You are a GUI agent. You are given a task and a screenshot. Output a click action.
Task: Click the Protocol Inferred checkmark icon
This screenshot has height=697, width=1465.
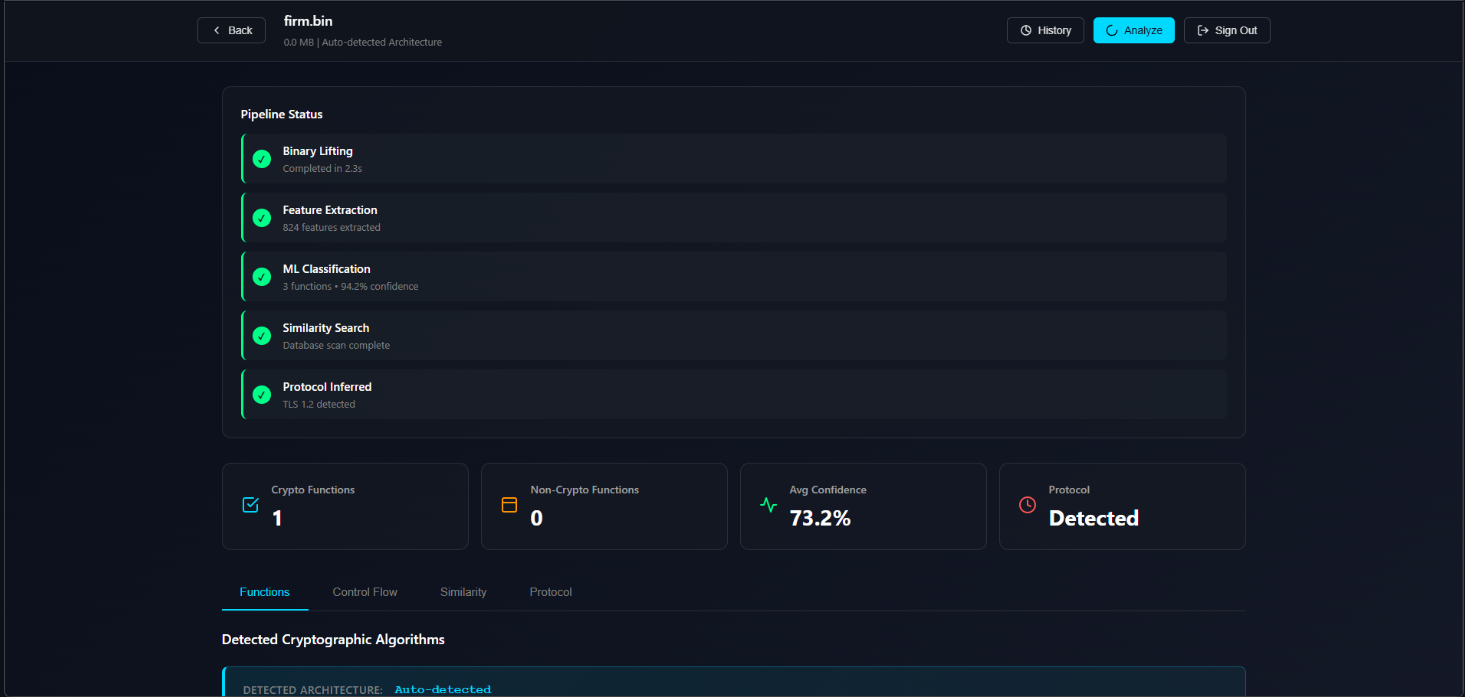[x=262, y=395]
